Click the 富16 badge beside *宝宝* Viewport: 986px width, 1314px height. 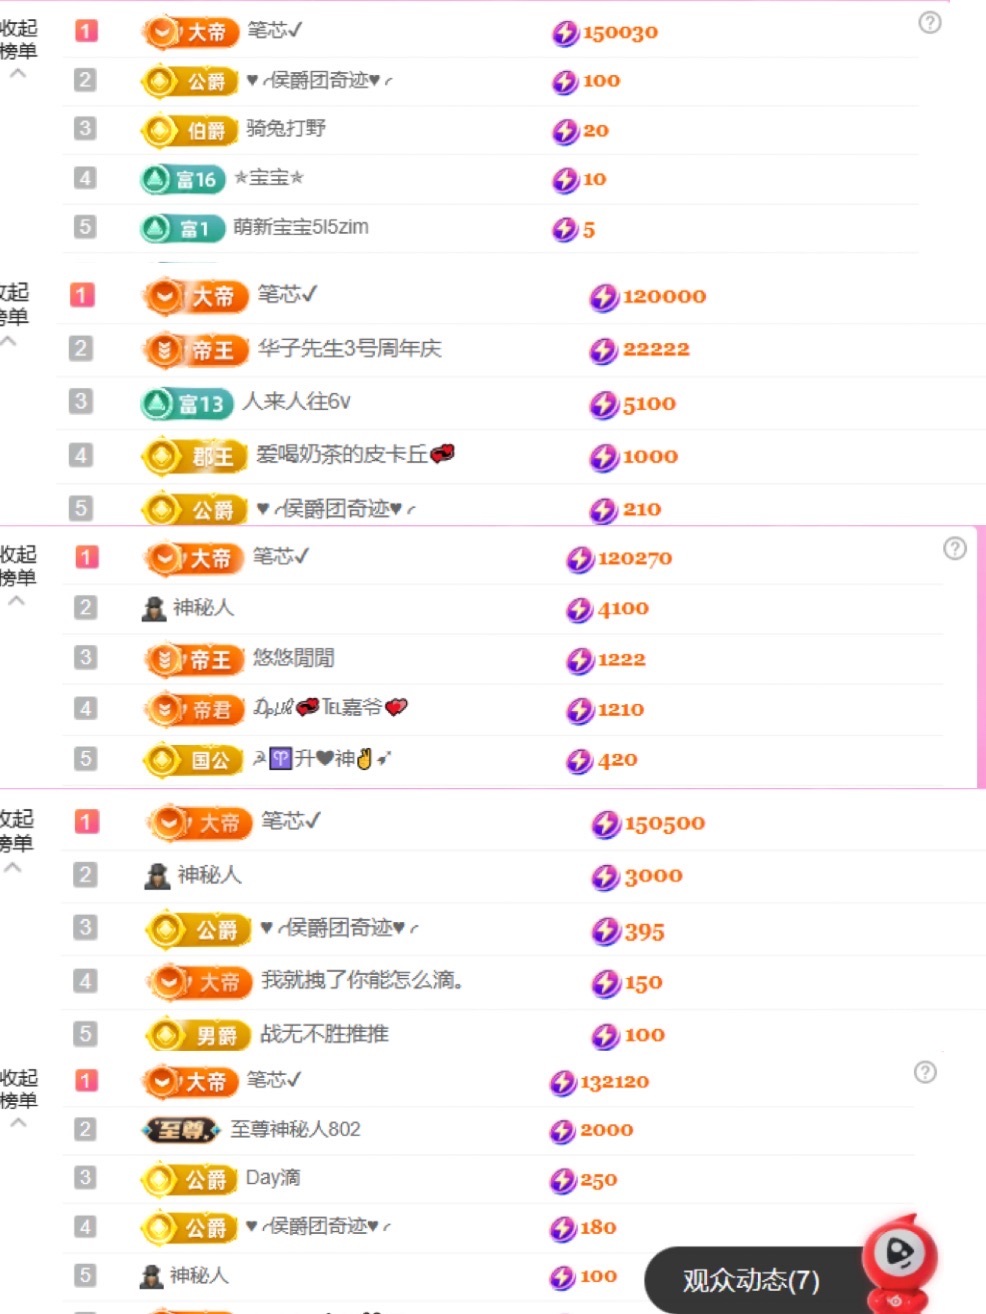point(182,179)
